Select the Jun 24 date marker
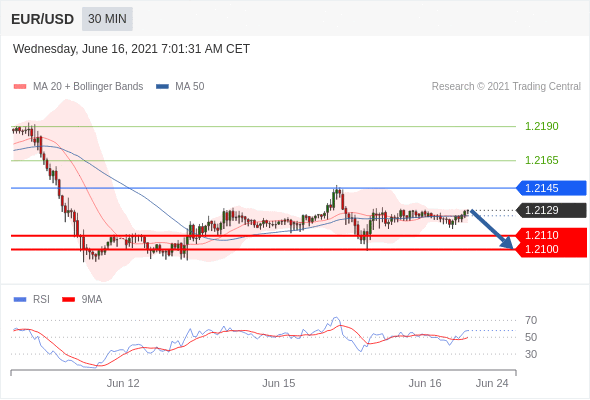The height and width of the screenshot is (400, 590). pyautogui.click(x=492, y=383)
